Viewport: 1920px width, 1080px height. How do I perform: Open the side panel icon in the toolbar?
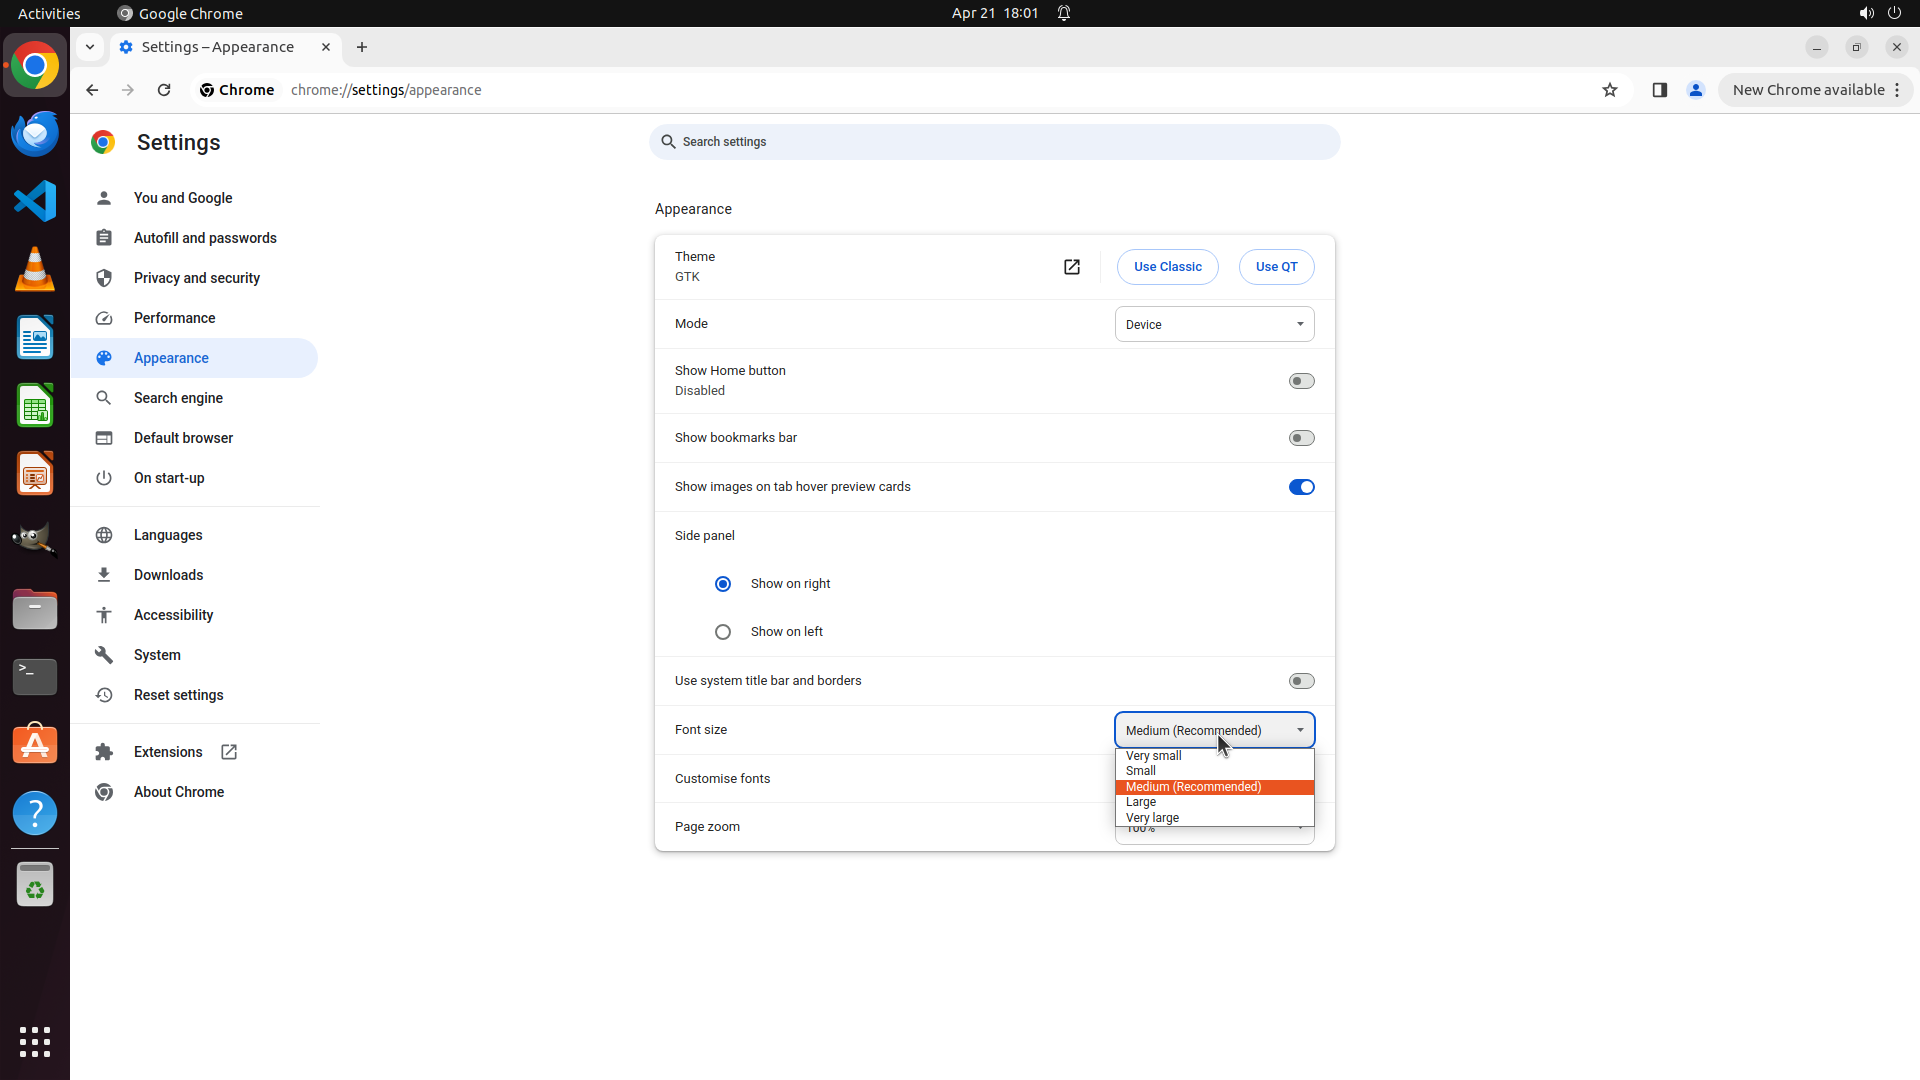click(1660, 90)
